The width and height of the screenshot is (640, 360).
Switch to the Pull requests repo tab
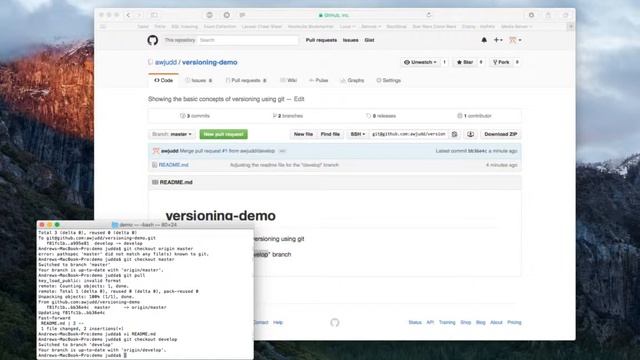tap(246, 80)
